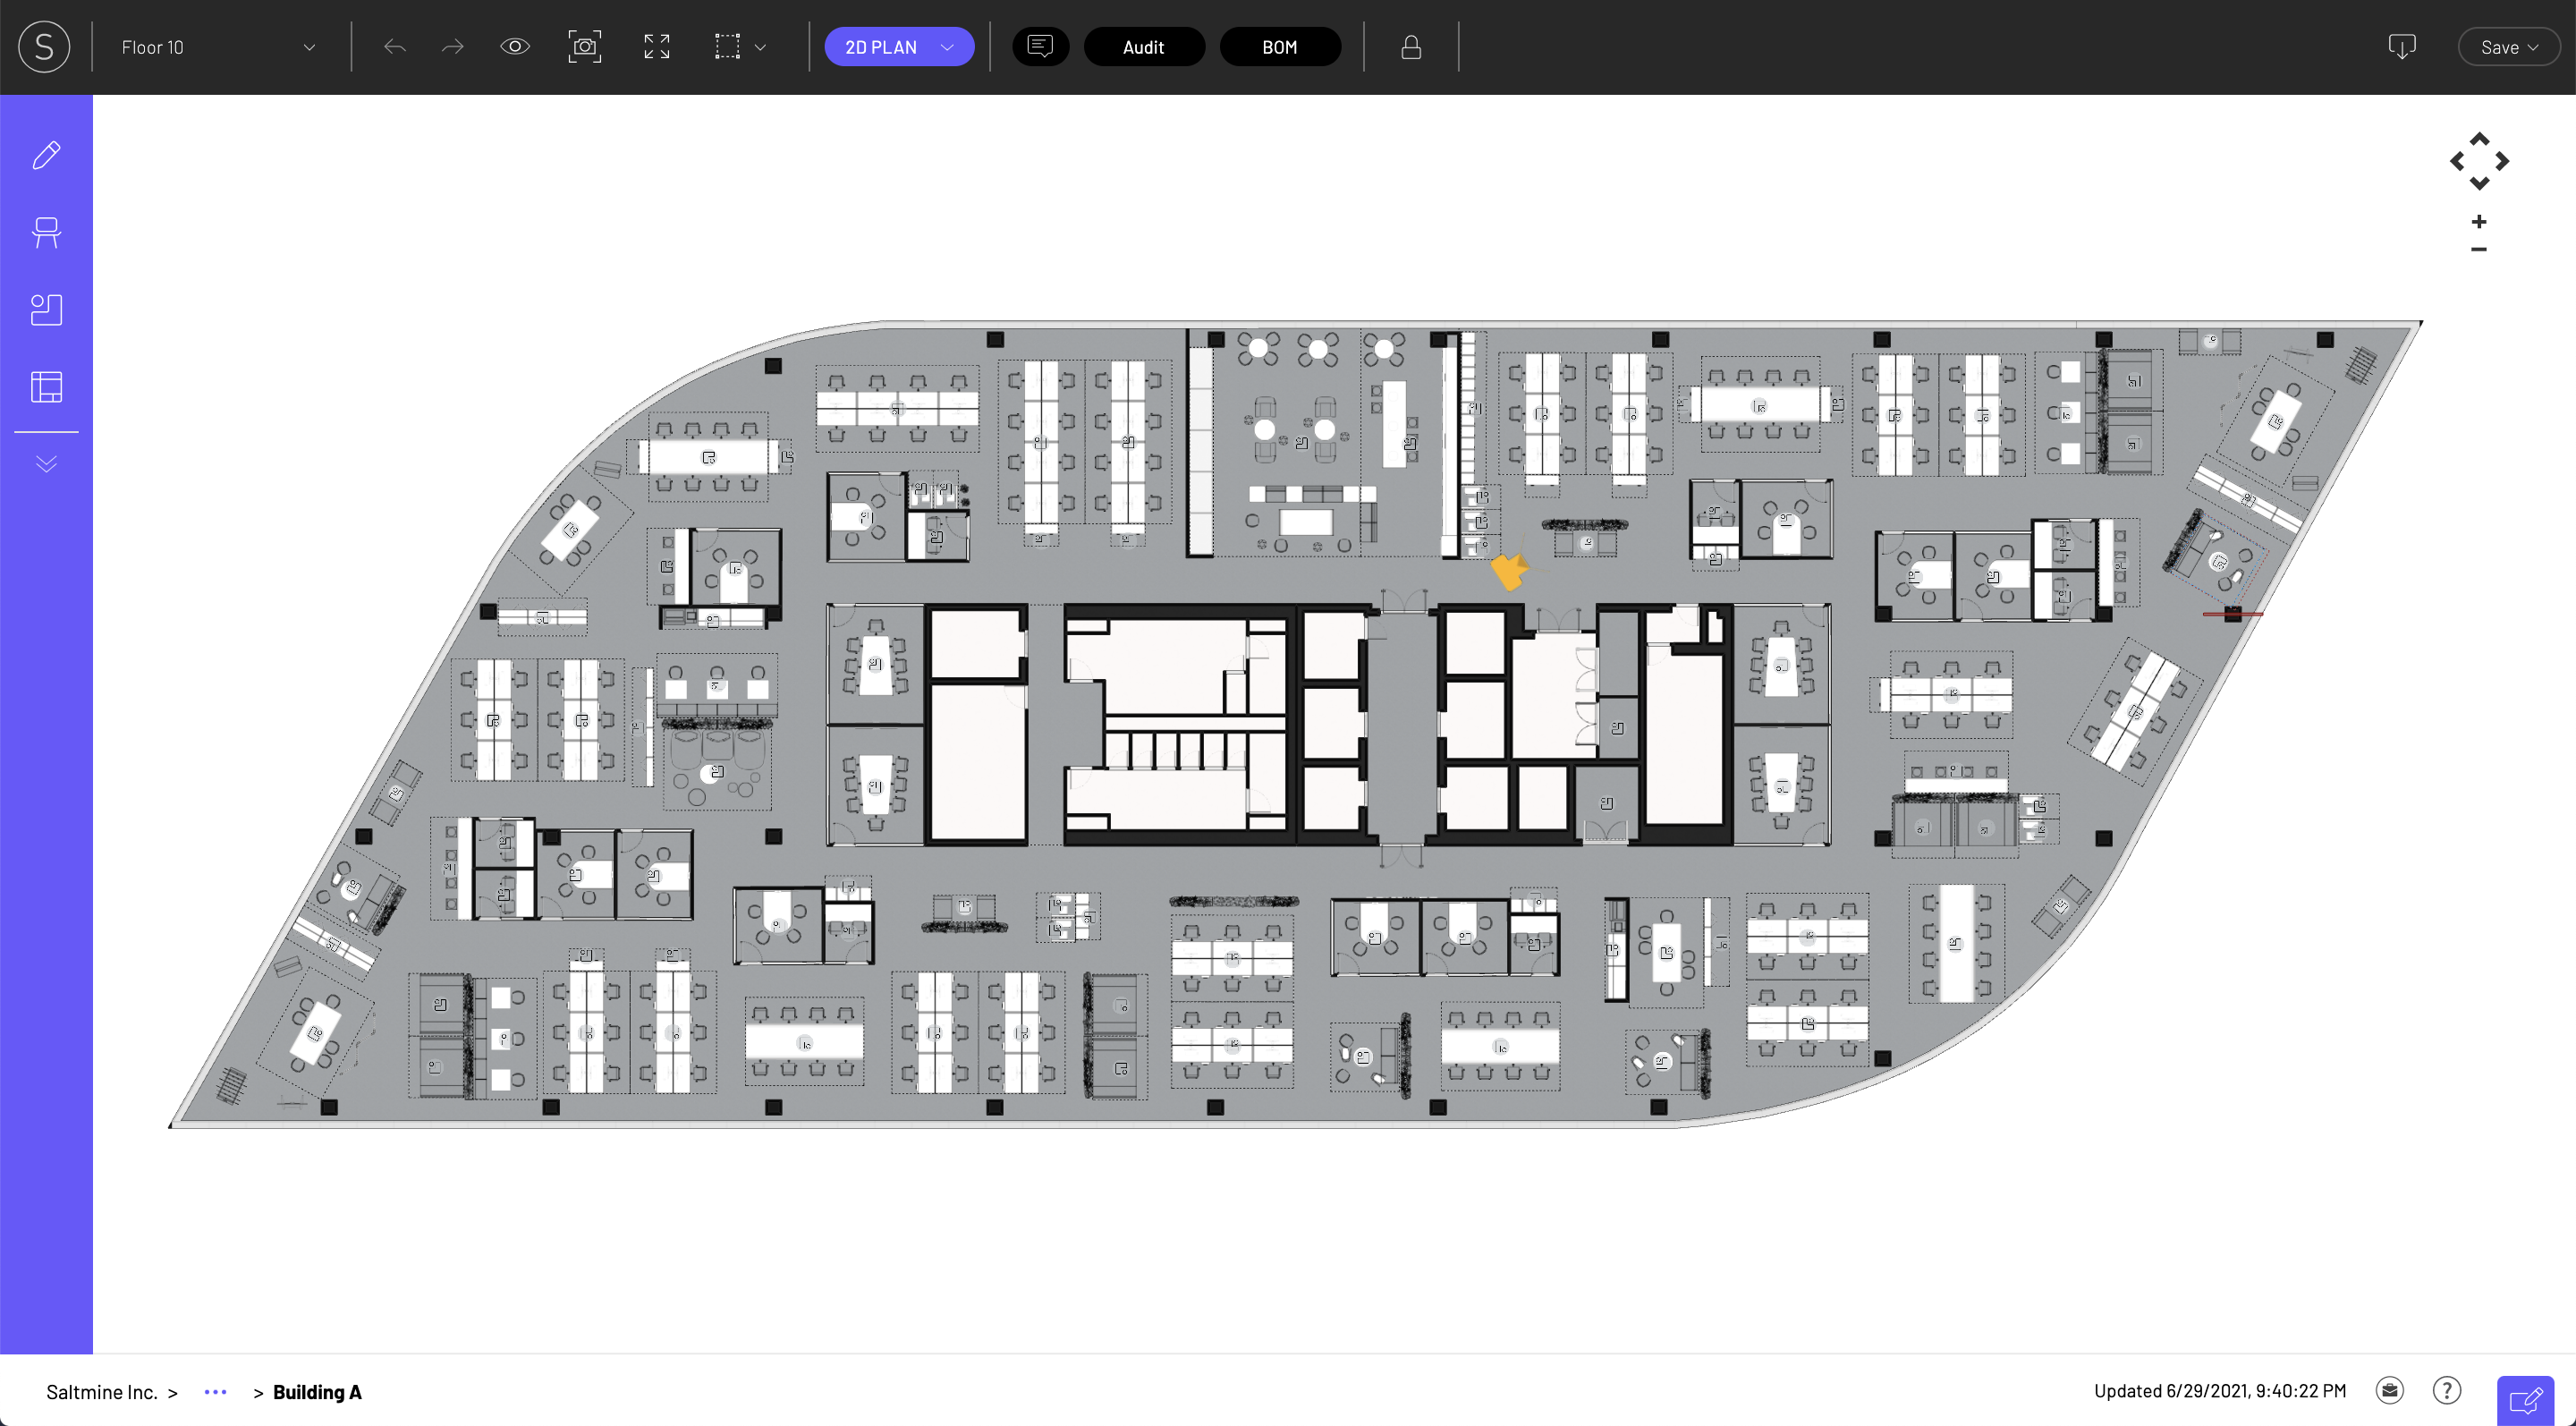
Task: Click the undo arrow in toolbar
Action: (395, 47)
